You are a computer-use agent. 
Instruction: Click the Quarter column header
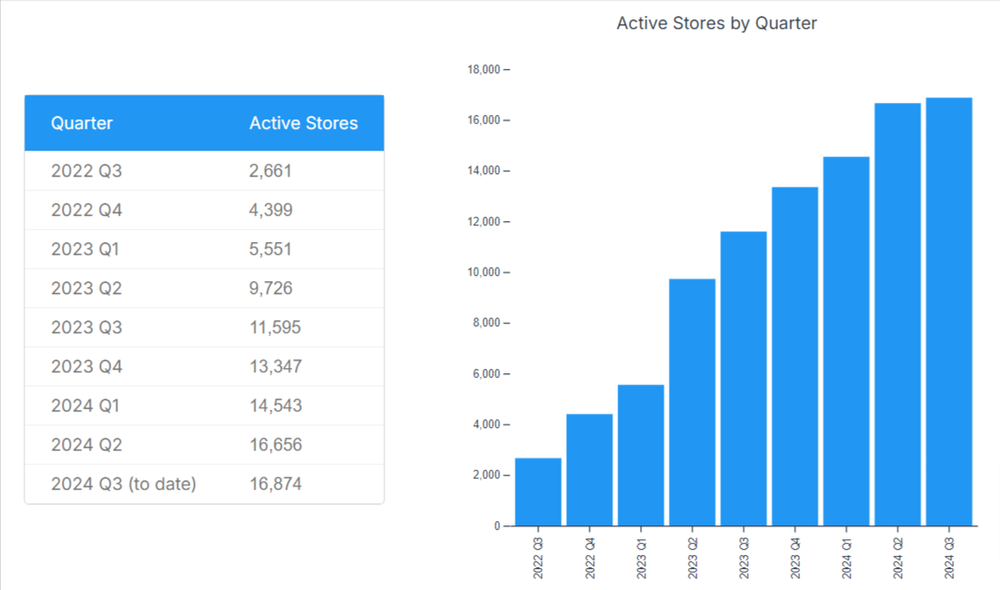click(82, 123)
